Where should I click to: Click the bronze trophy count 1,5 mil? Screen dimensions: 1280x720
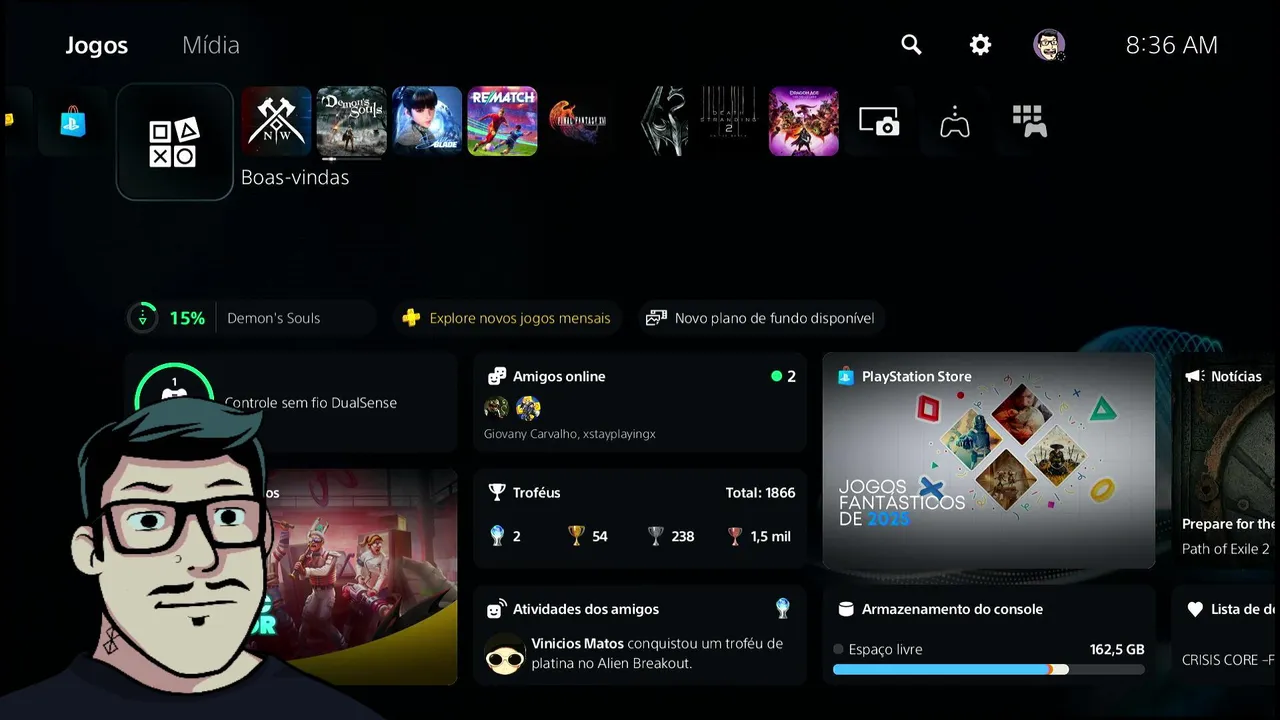pos(759,536)
